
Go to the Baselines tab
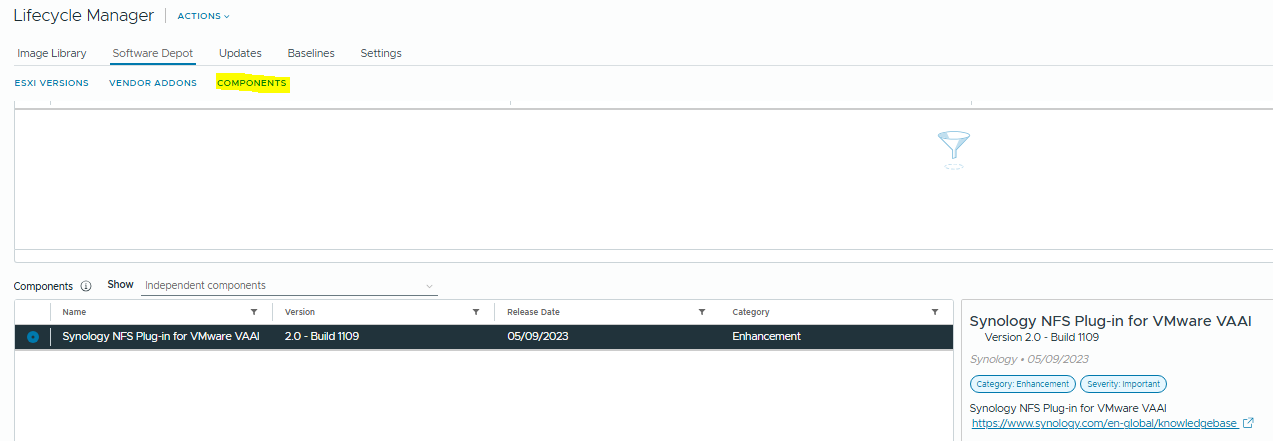[311, 53]
